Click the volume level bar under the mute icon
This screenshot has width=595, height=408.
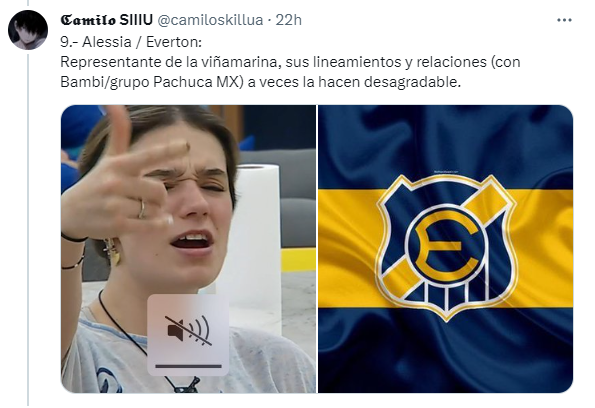click(x=188, y=366)
